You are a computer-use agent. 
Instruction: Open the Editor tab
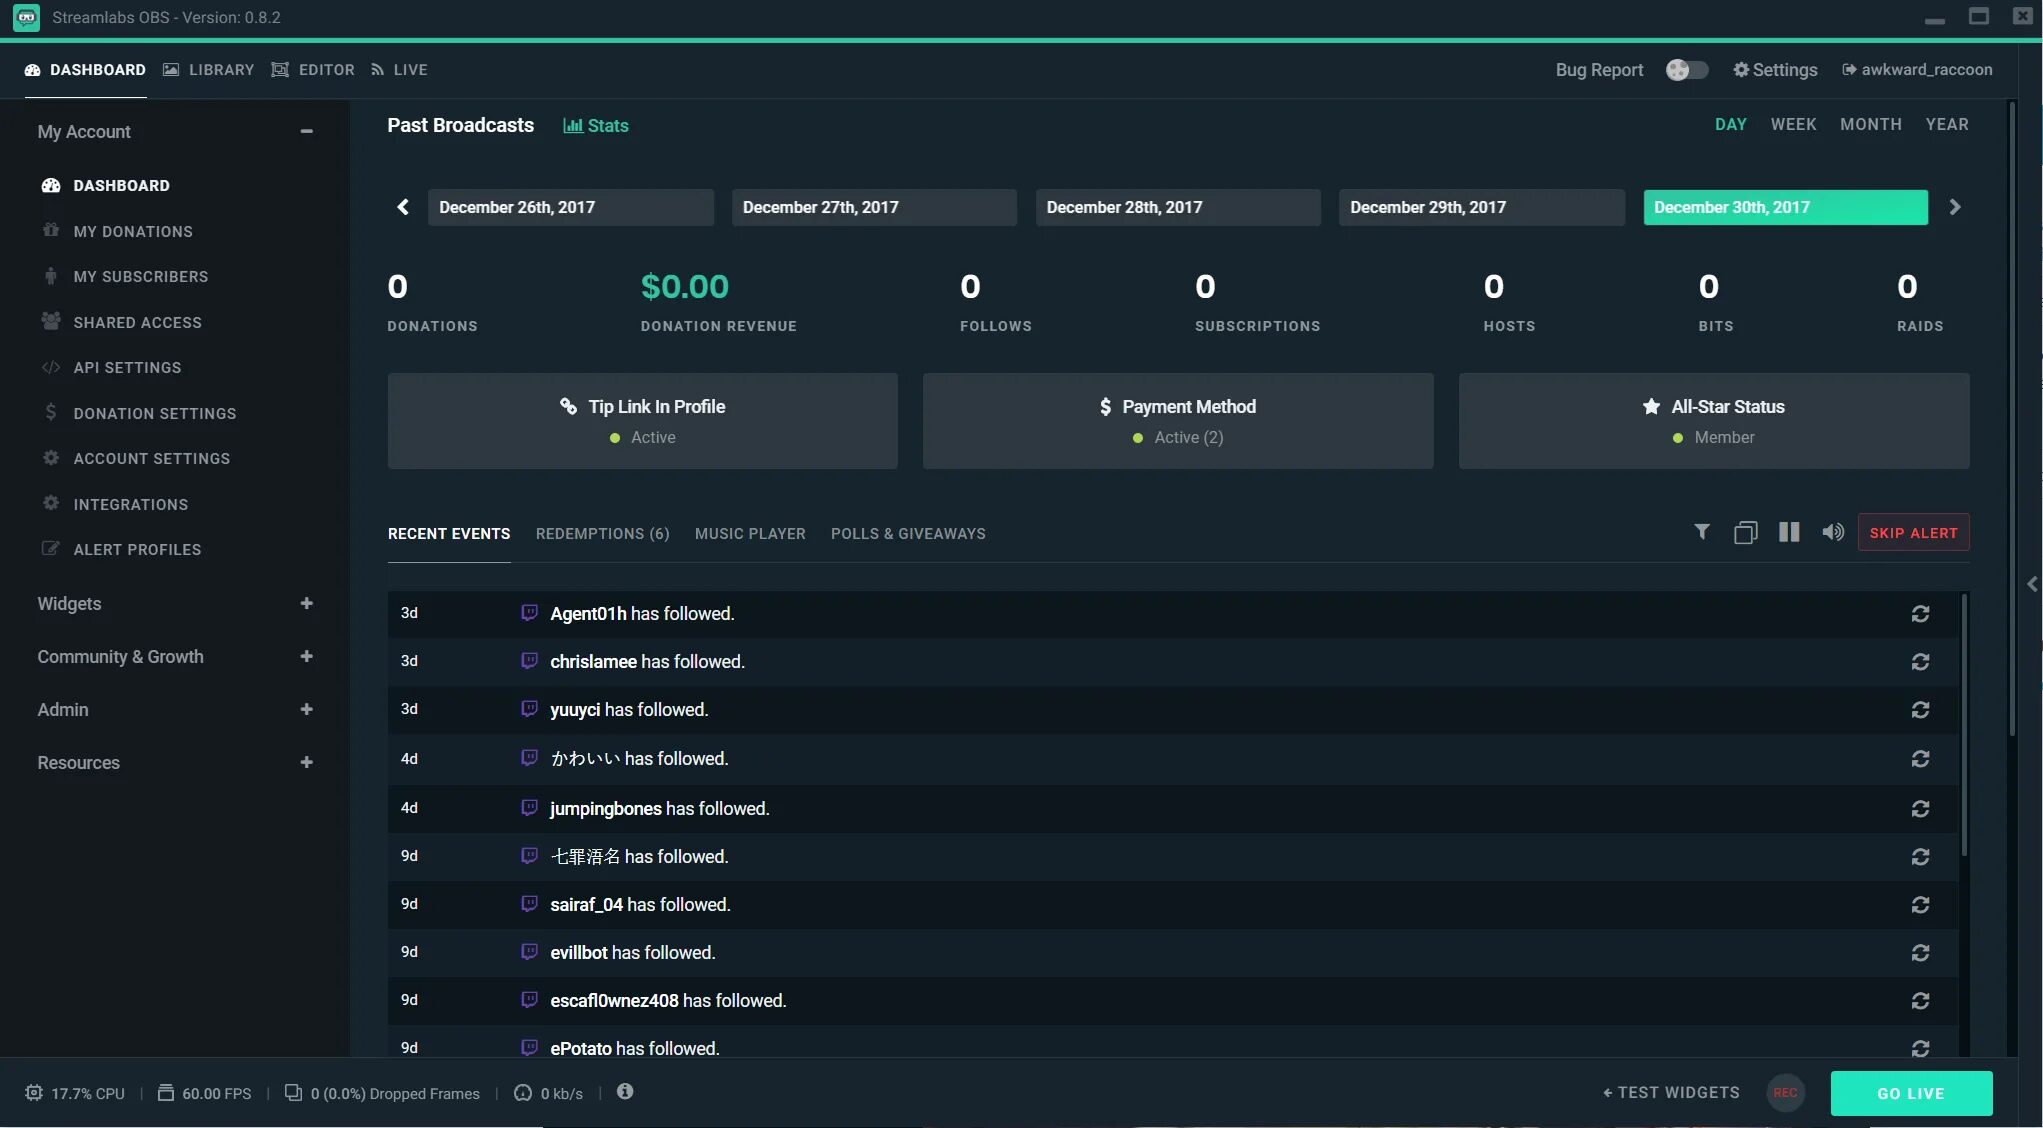click(313, 70)
